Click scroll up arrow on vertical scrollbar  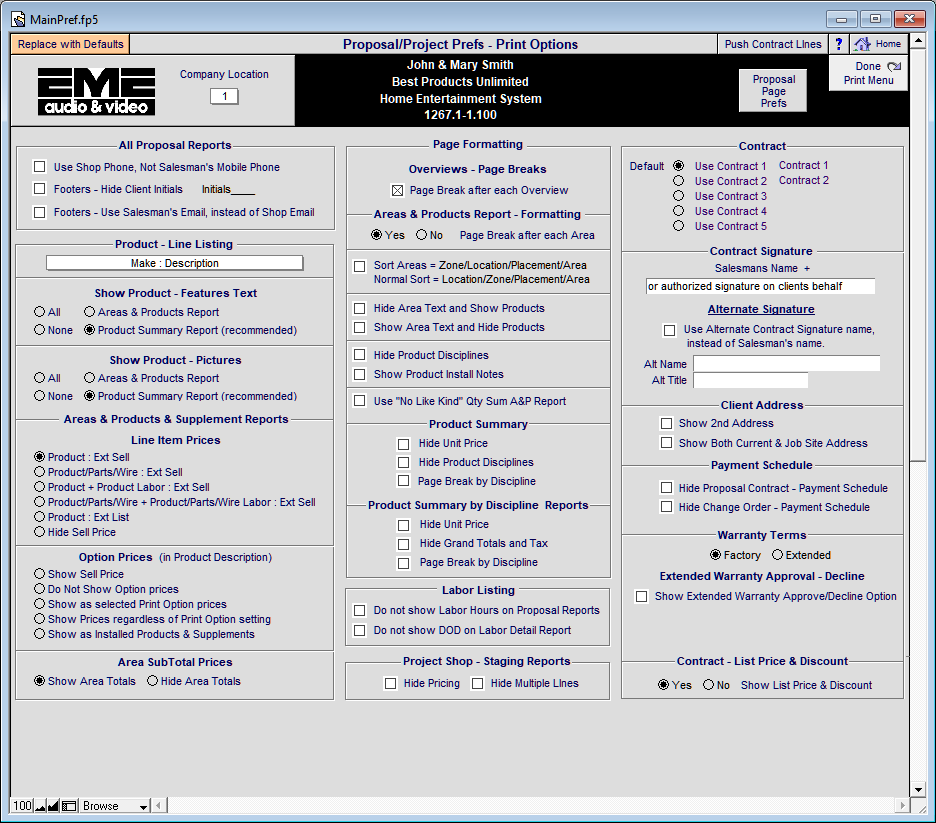918,41
